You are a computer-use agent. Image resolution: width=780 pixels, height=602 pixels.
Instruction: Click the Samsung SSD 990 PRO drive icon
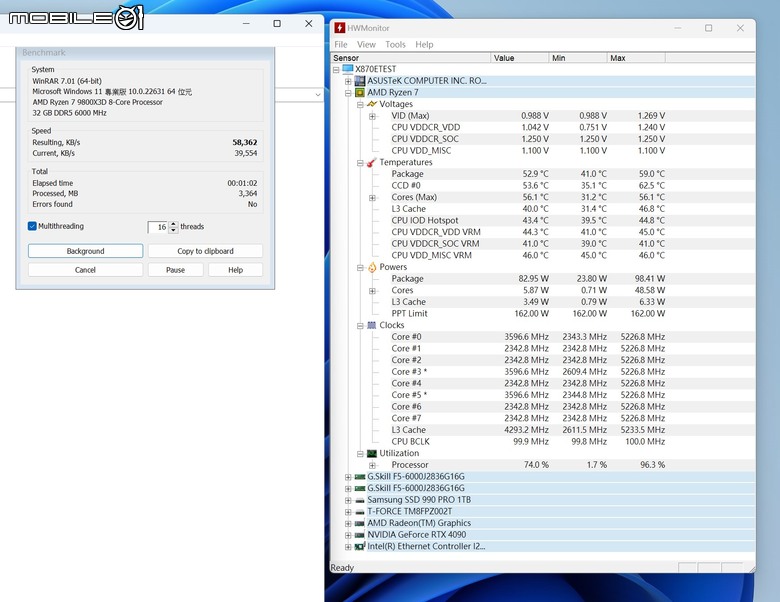[360, 500]
